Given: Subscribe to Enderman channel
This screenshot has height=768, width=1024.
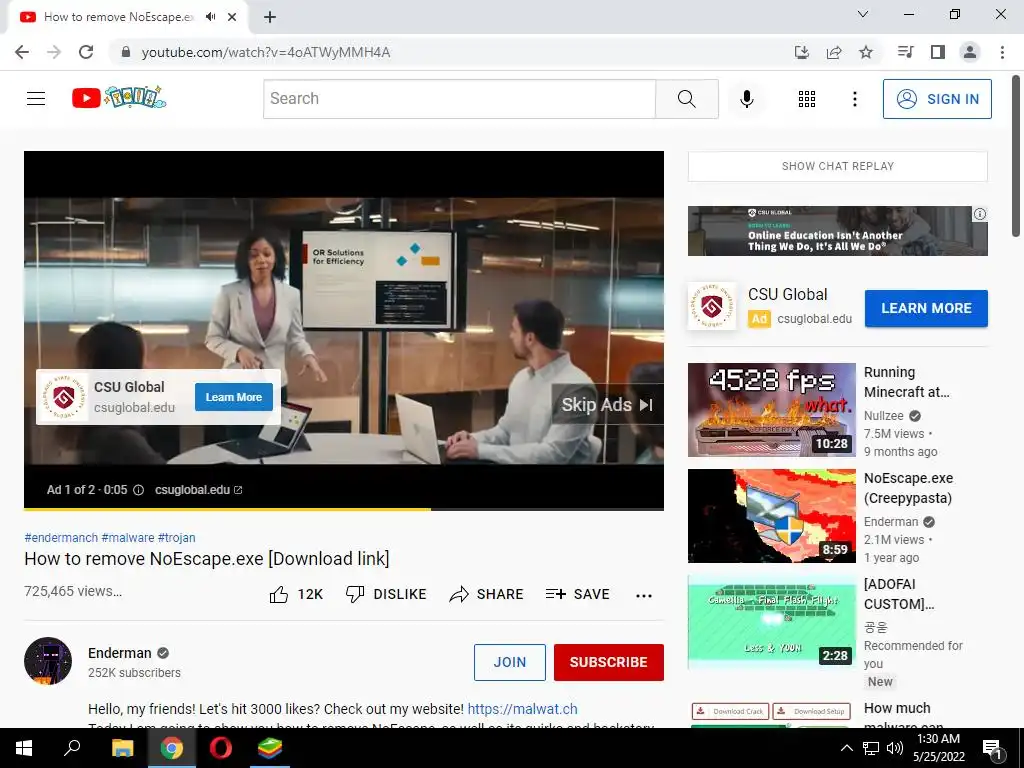Looking at the screenshot, I should coord(609,662).
